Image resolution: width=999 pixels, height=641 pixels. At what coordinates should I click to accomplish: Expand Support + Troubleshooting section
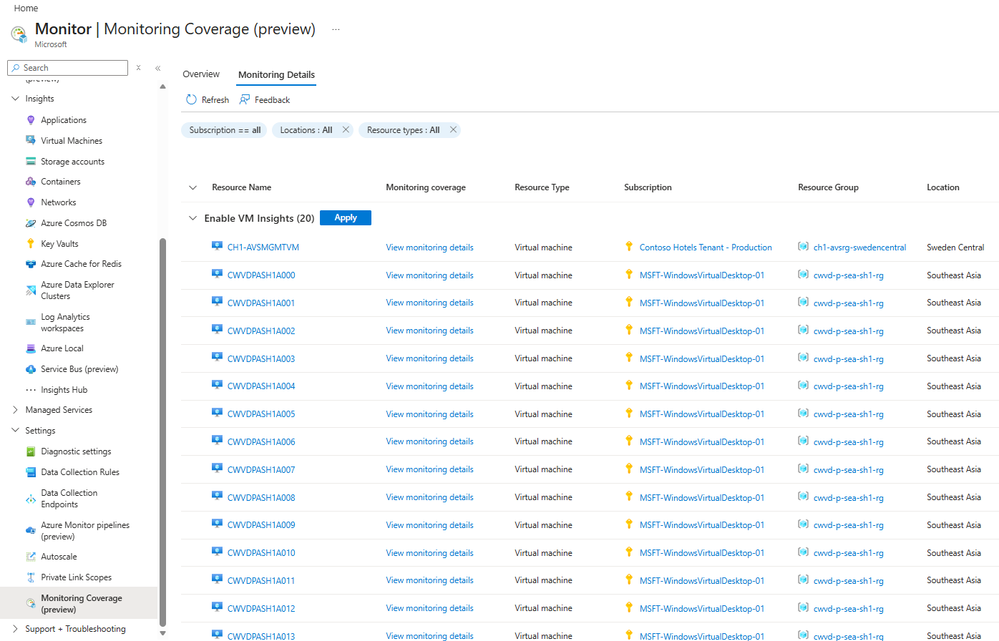[x=15, y=628]
